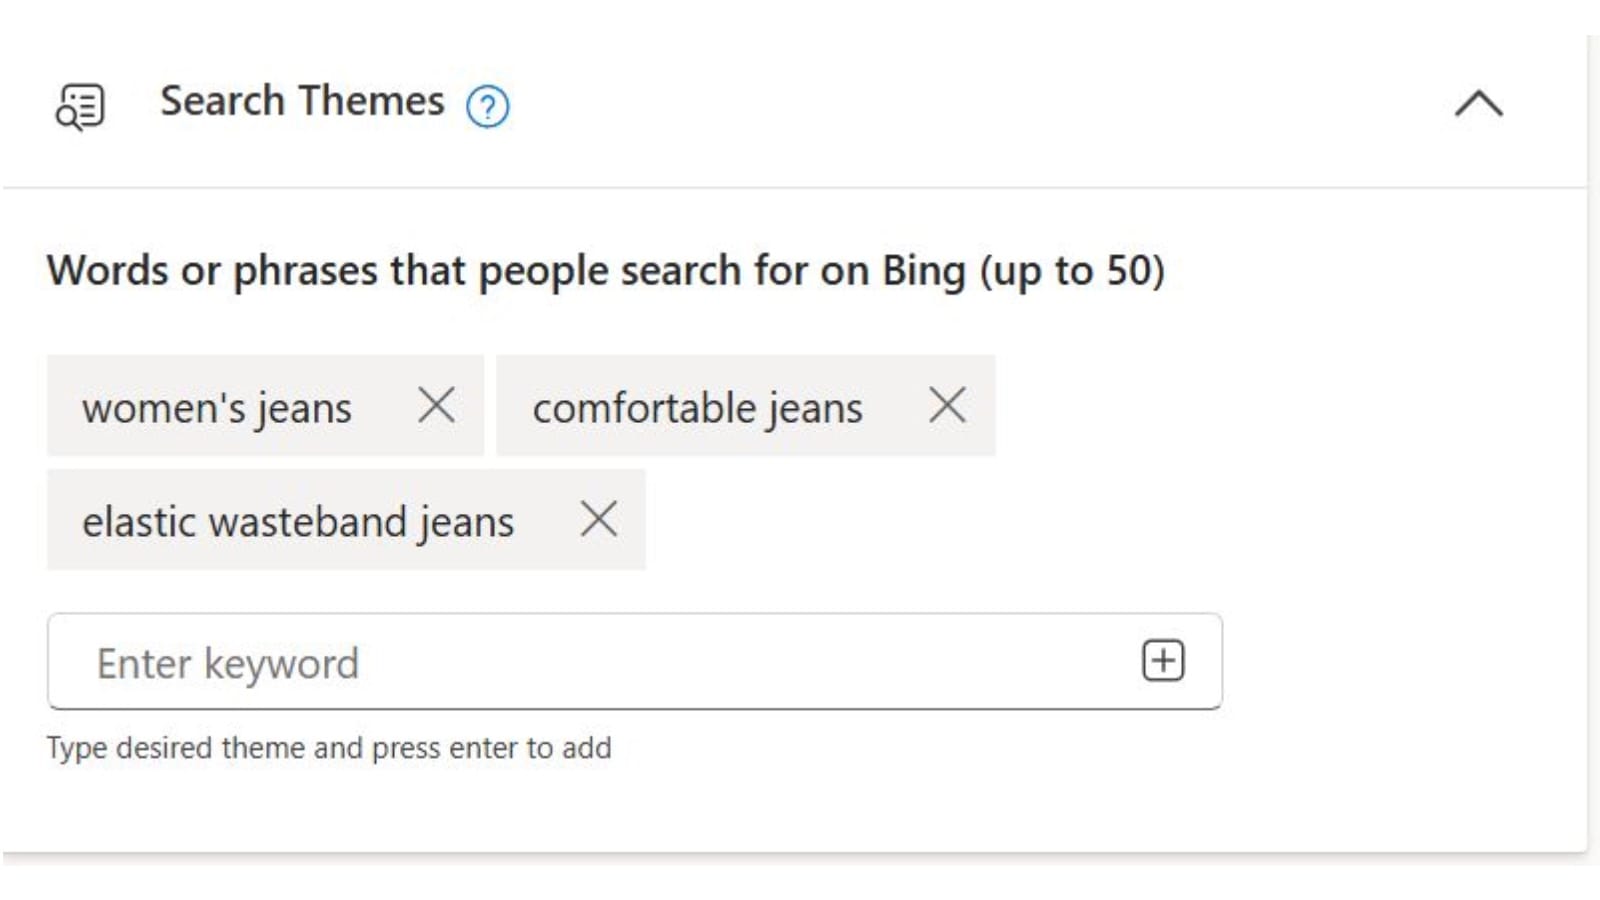Delete the "comfortable jeans" search theme
This screenshot has width=1600, height=900.
(x=947, y=405)
